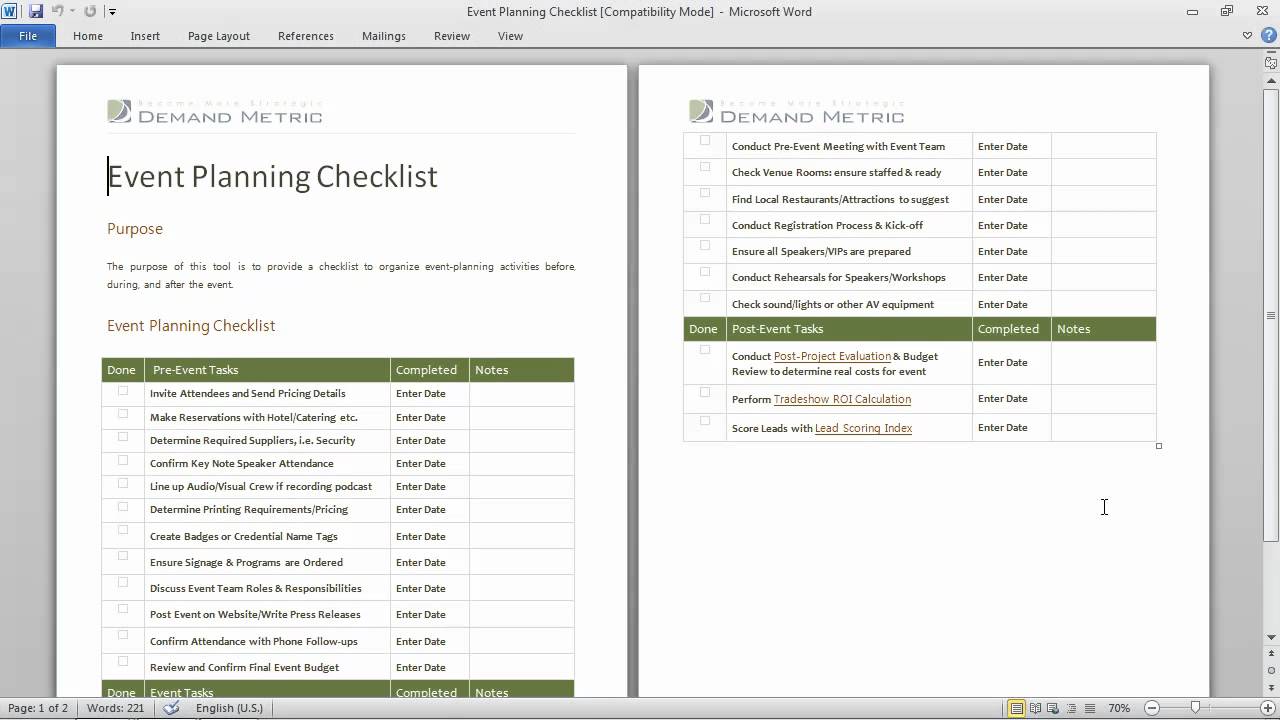Check the Determine Required Suppliers box
This screenshot has height=720, width=1280.
click(x=123, y=437)
